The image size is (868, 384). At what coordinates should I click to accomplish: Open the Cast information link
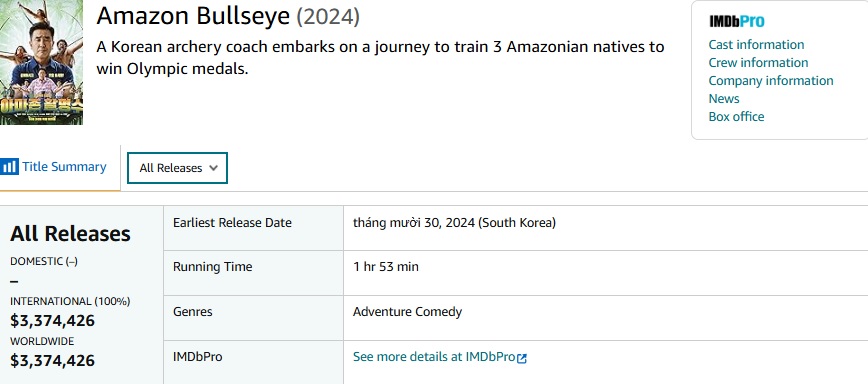pyautogui.click(x=756, y=45)
